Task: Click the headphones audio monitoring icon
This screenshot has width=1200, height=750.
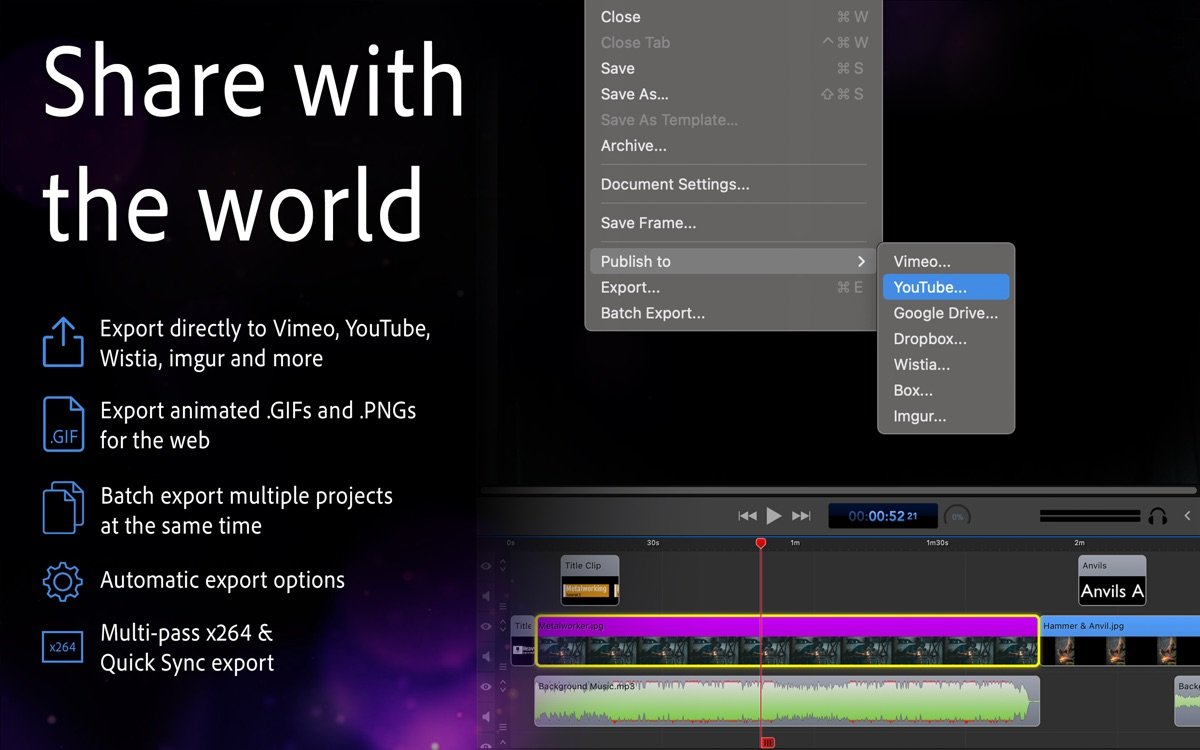Action: (x=1158, y=516)
